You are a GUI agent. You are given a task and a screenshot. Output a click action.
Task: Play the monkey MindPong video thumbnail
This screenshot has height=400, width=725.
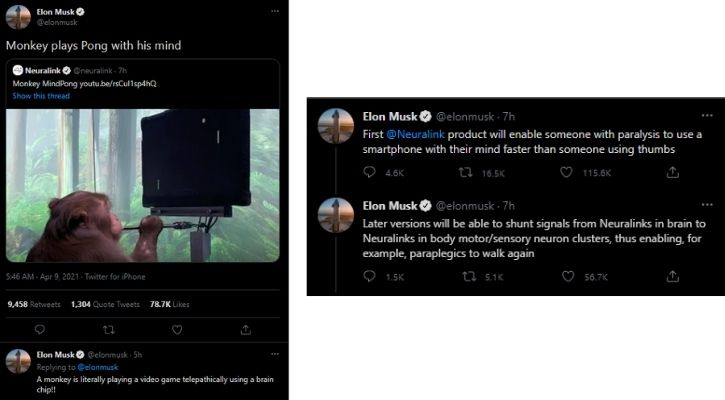point(143,185)
